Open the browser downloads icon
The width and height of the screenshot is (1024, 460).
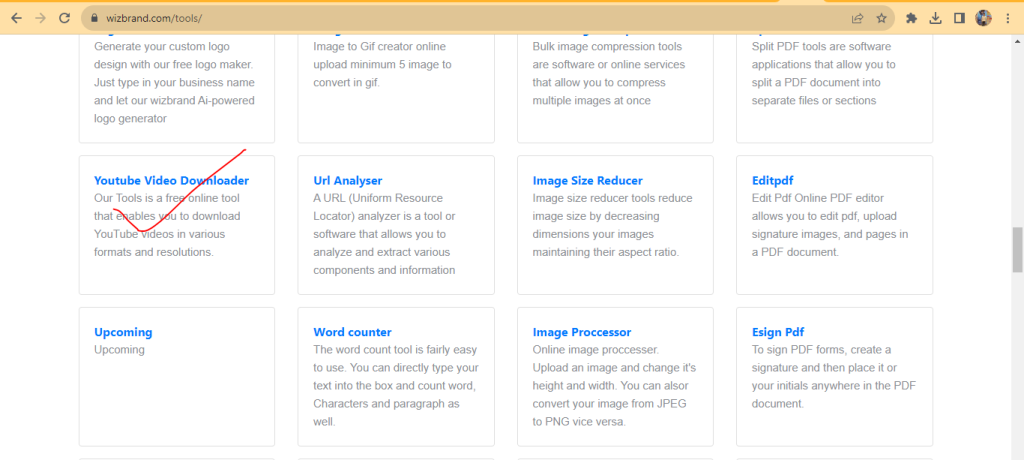click(x=935, y=18)
